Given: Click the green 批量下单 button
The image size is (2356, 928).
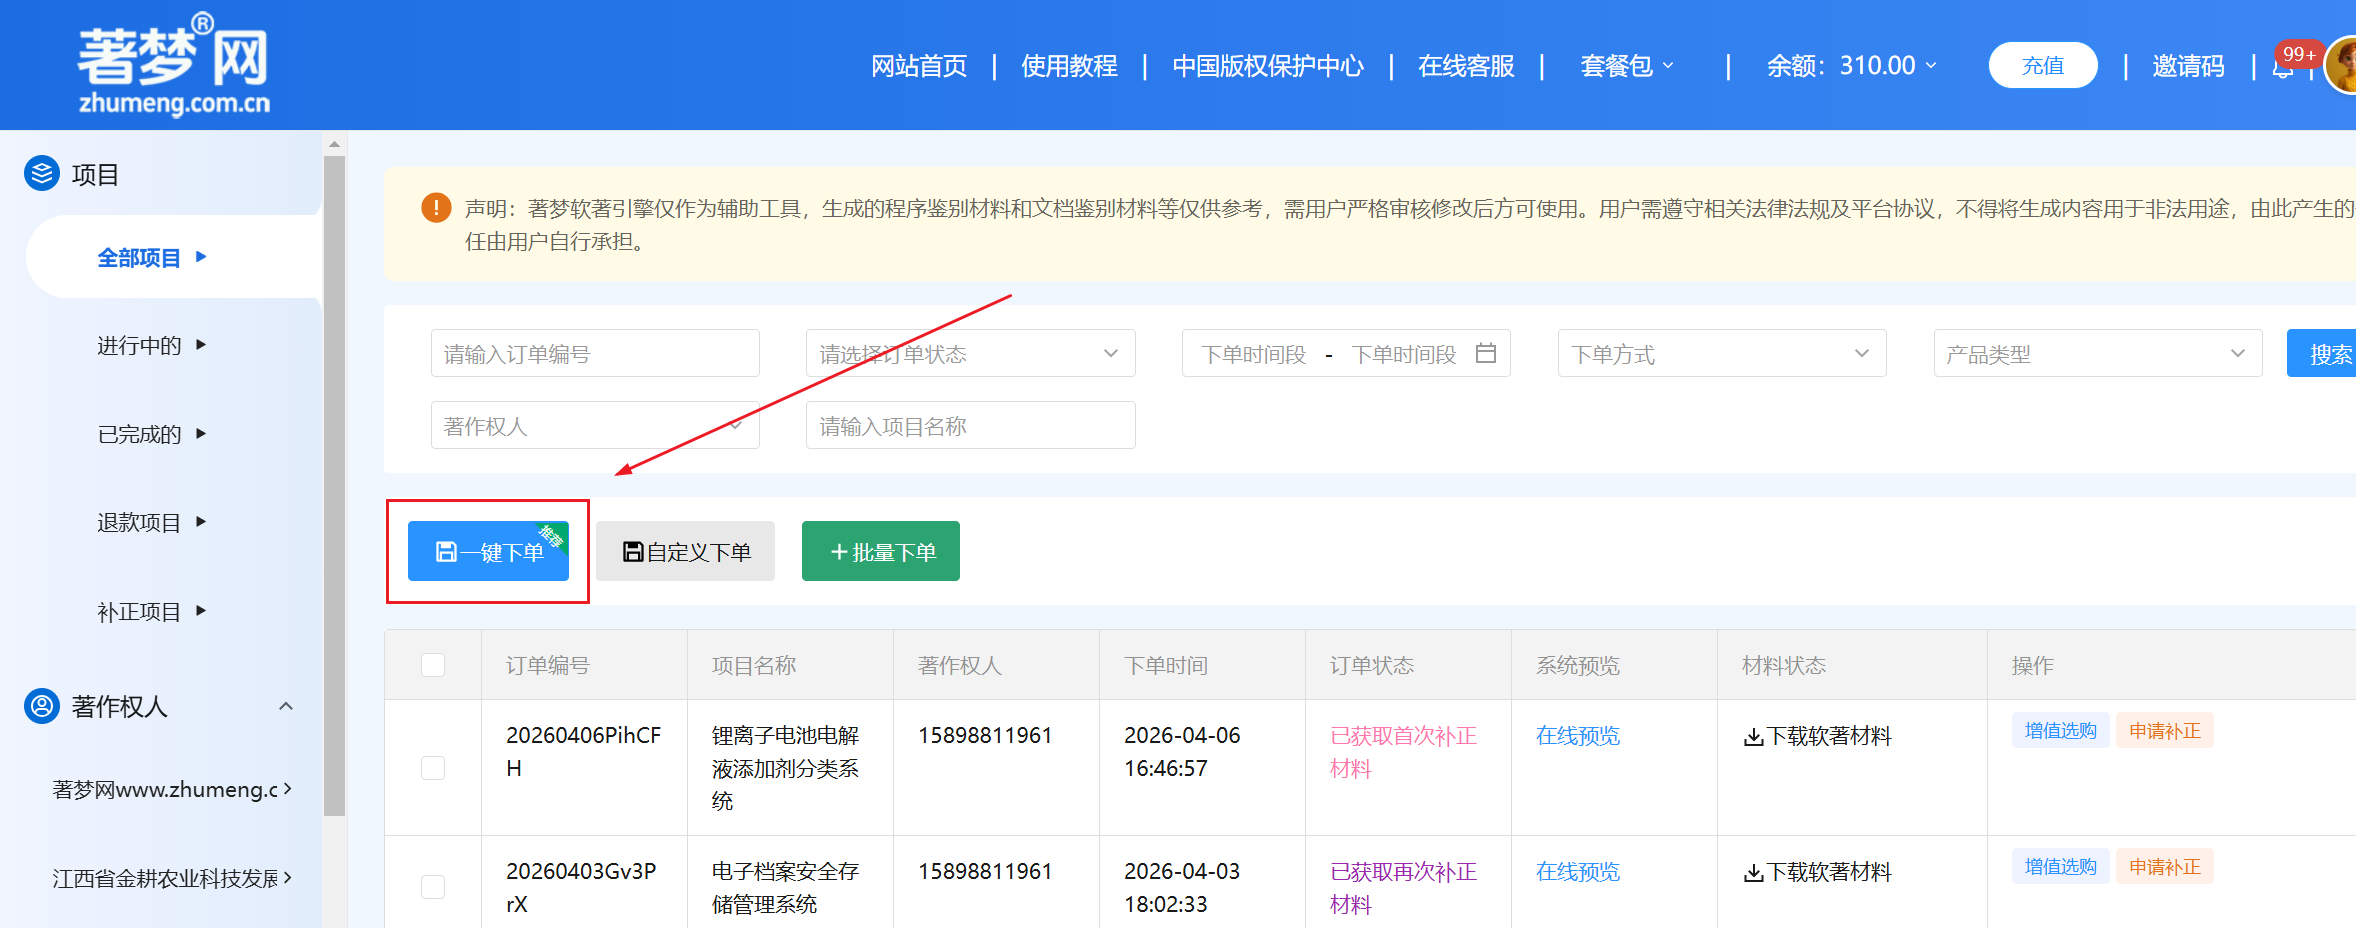Looking at the screenshot, I should click(880, 551).
